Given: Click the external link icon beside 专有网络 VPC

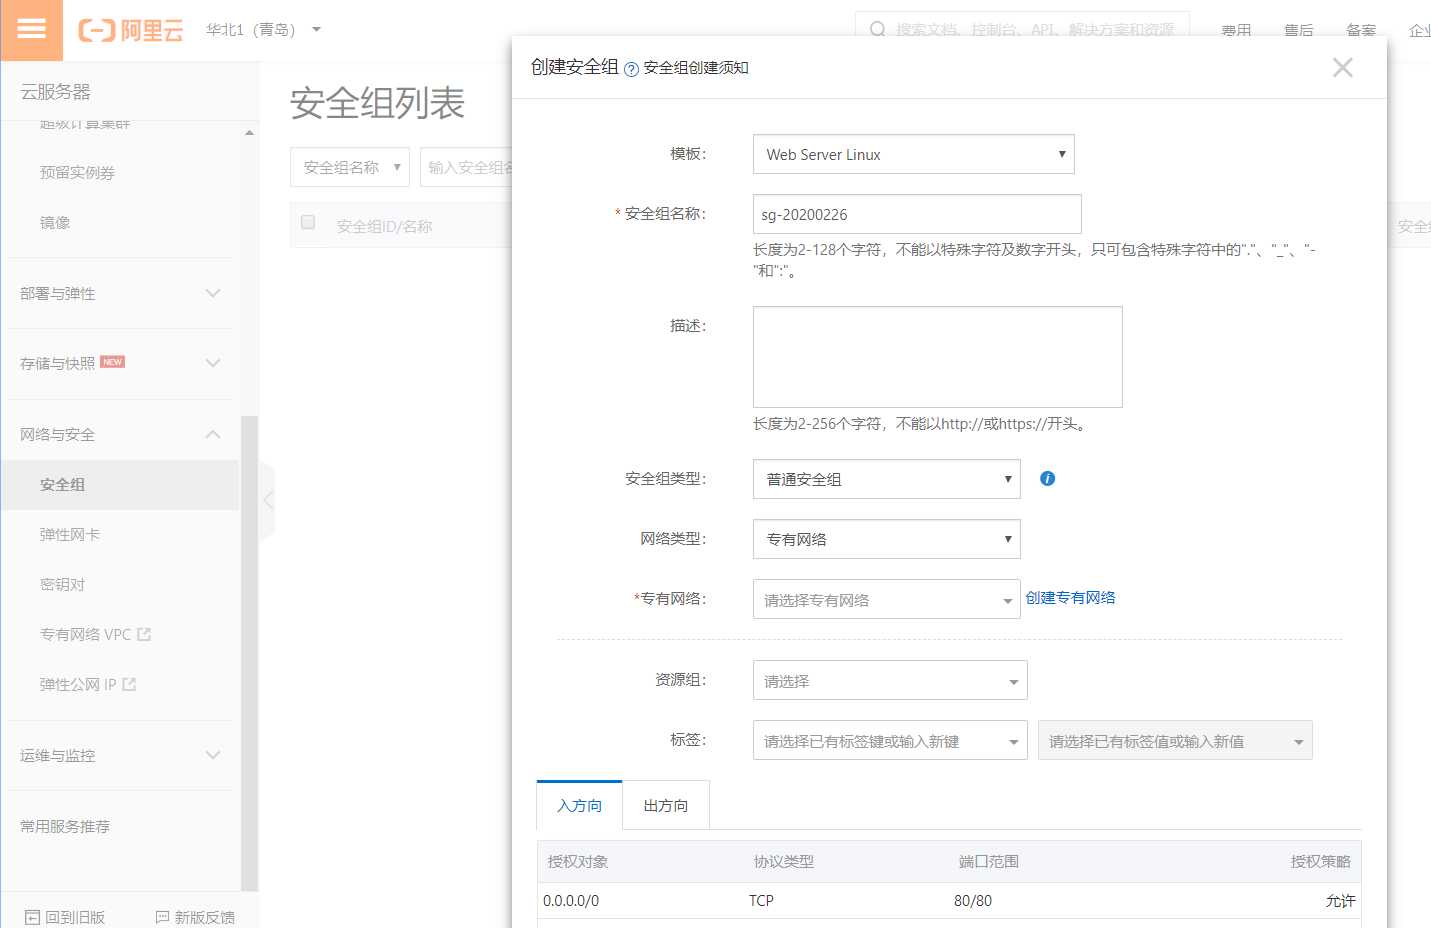Looking at the screenshot, I should 144,634.
